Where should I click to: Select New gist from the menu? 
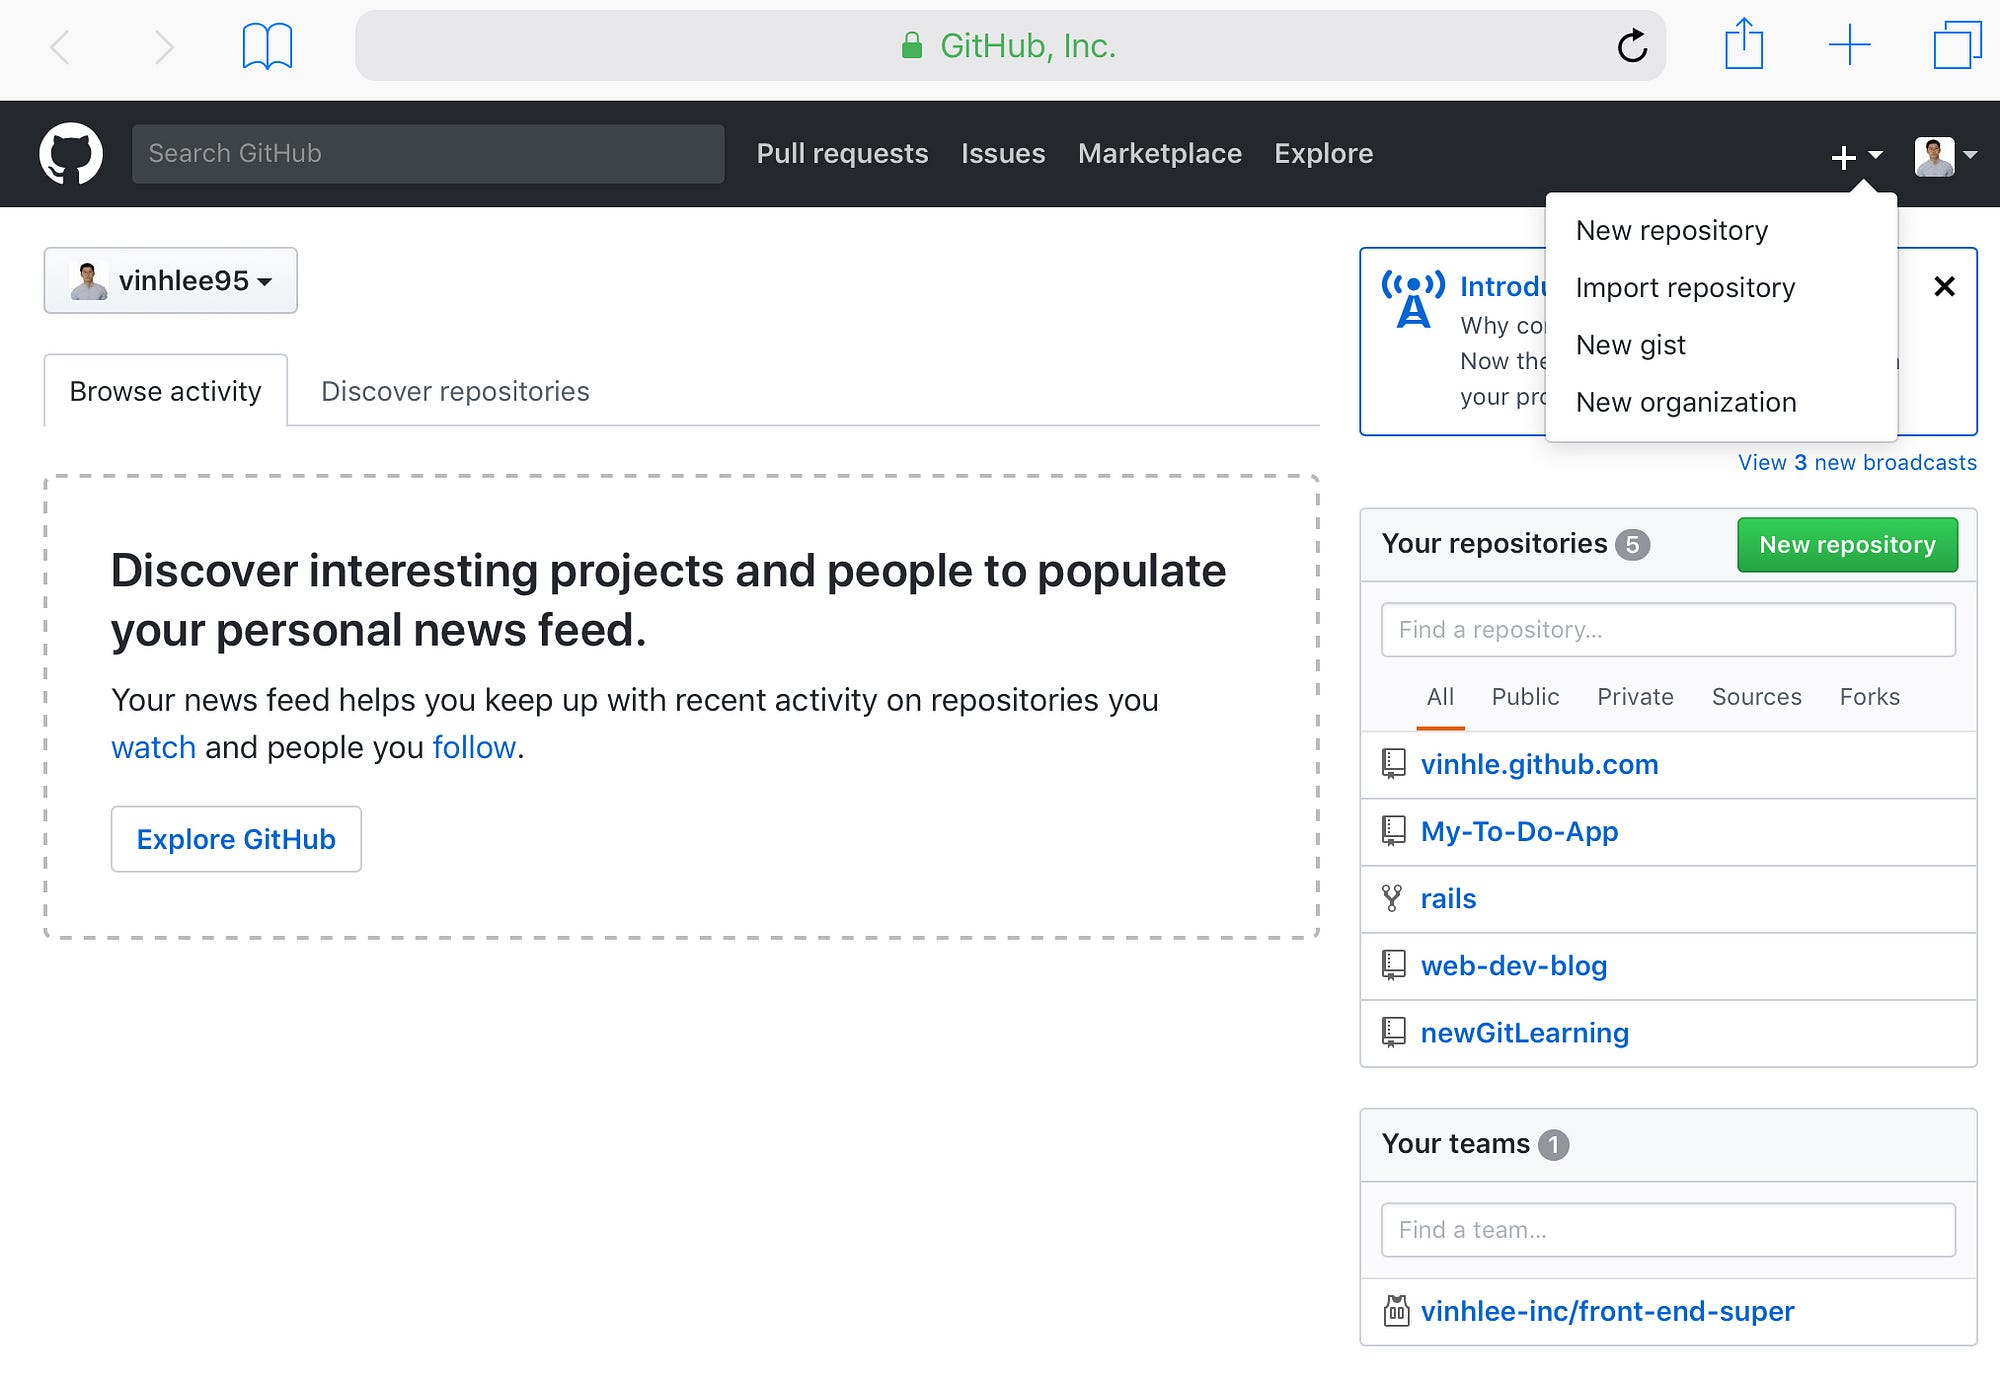point(1630,345)
